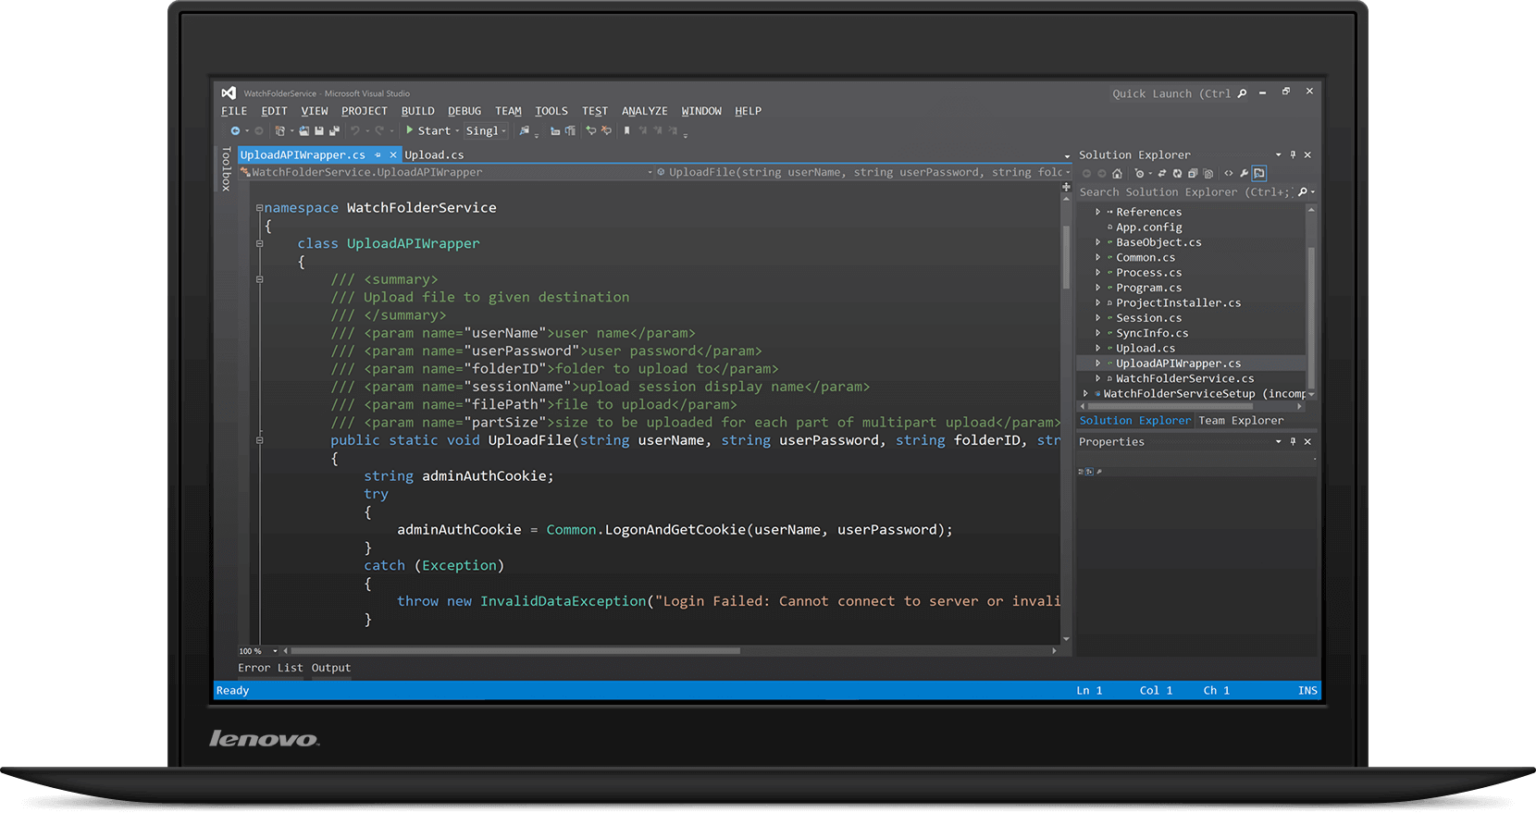This screenshot has width=1536, height=813.
Task: Open Properties via the wrench icon
Action: pos(1244,174)
